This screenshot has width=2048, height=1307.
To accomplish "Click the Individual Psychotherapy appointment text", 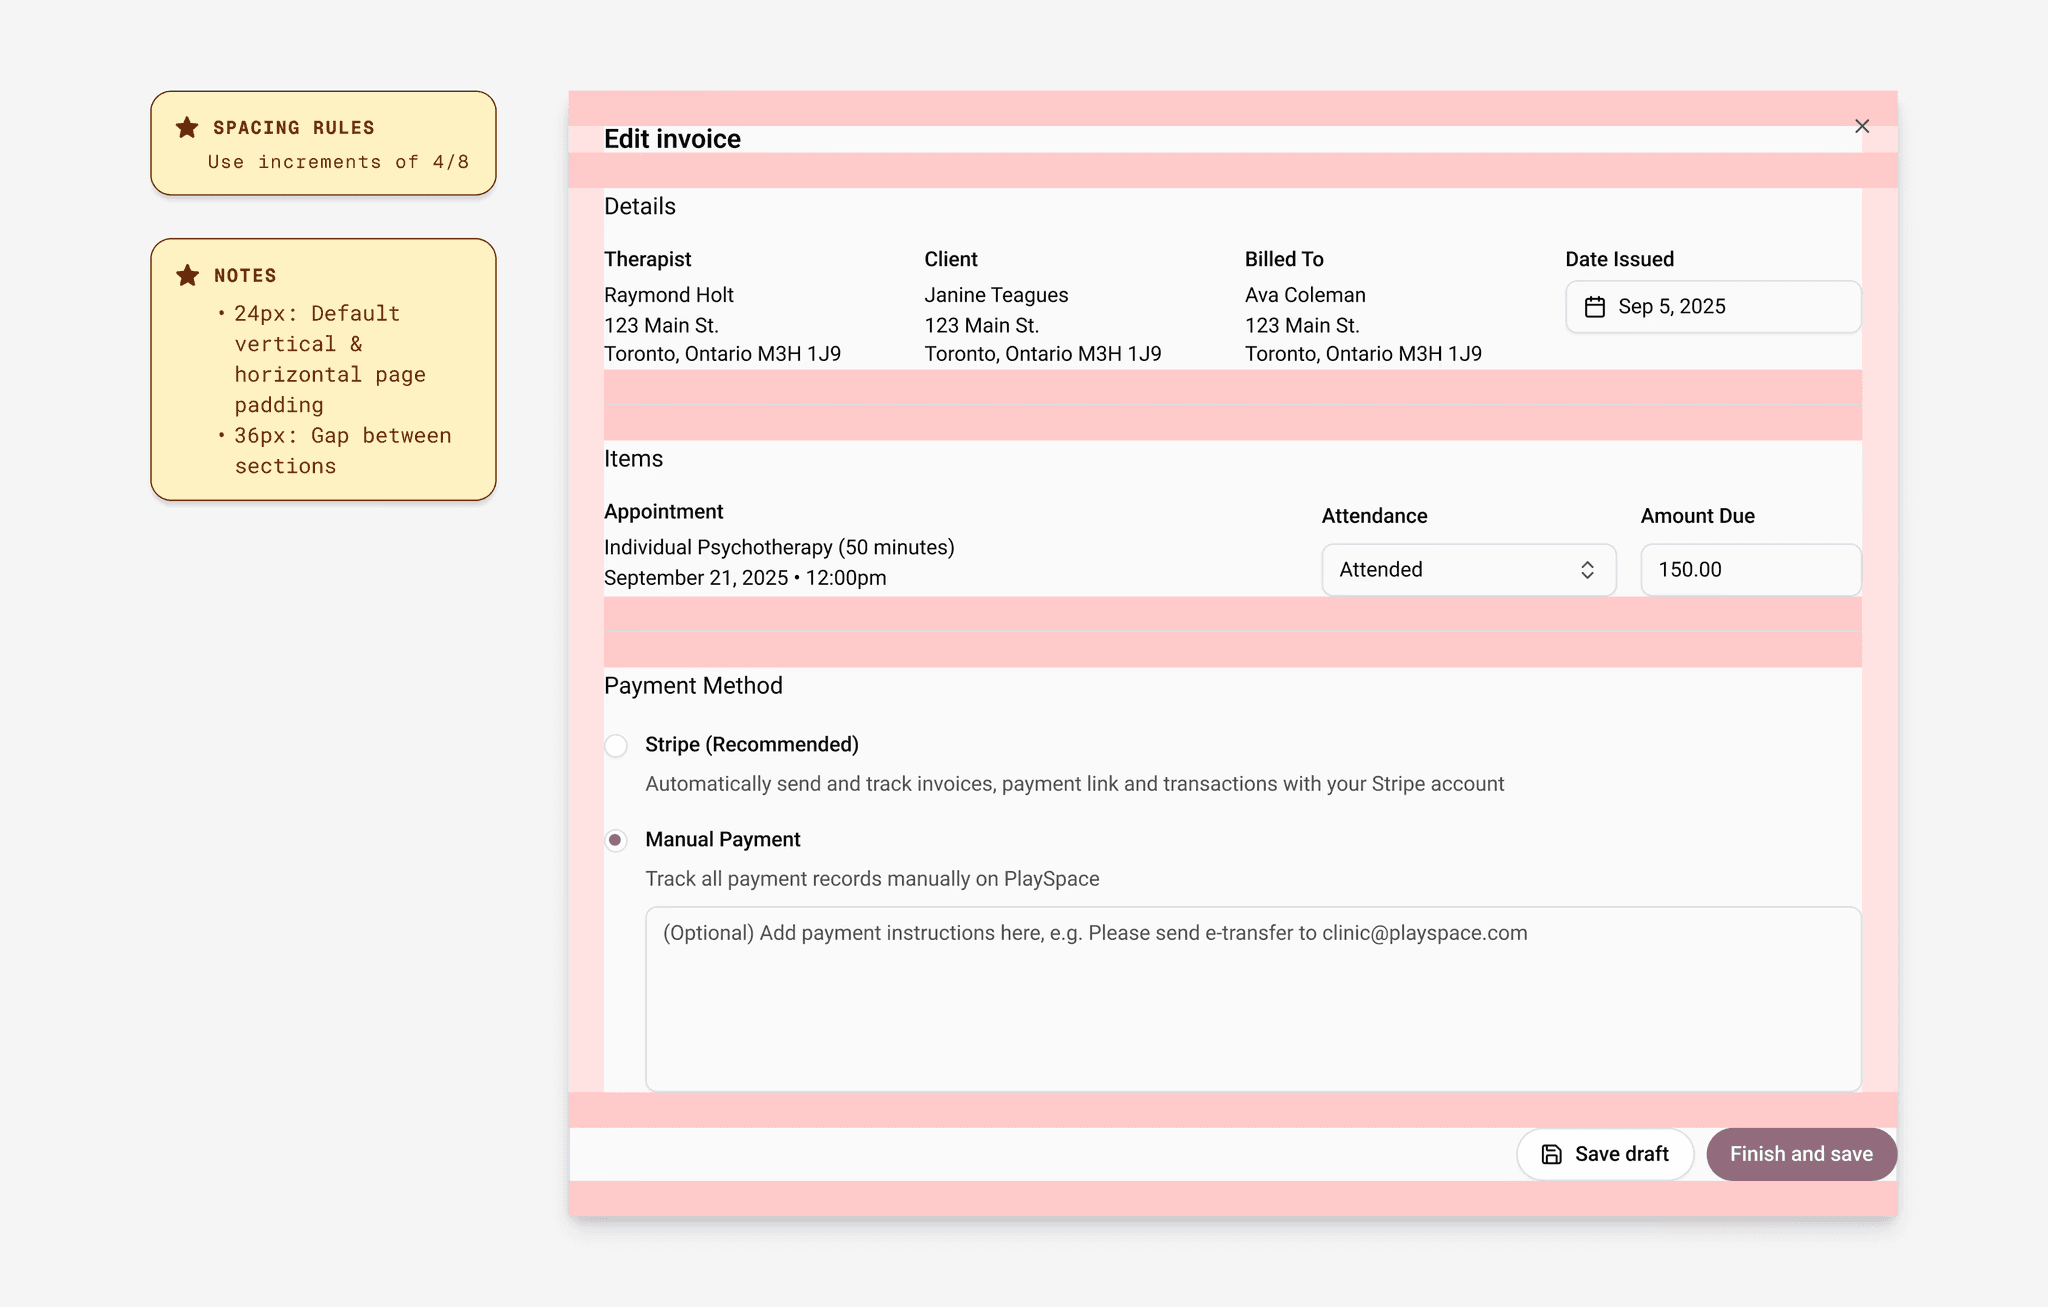I will click(x=779, y=548).
